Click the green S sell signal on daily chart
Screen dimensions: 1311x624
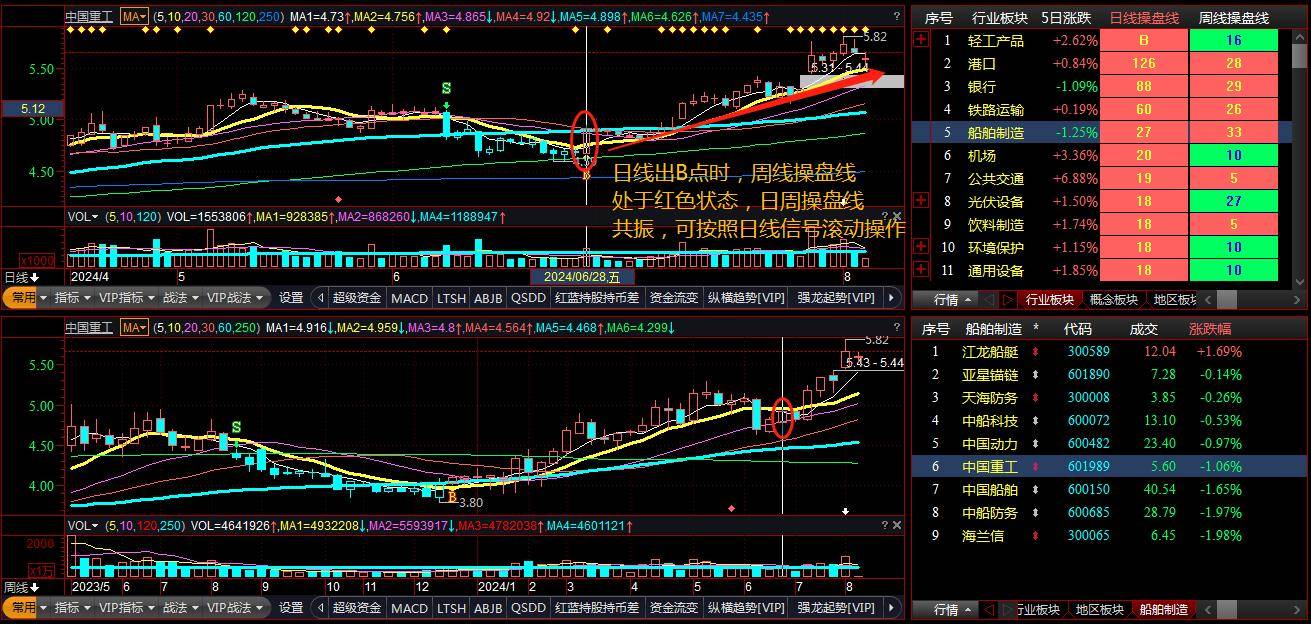(446, 89)
